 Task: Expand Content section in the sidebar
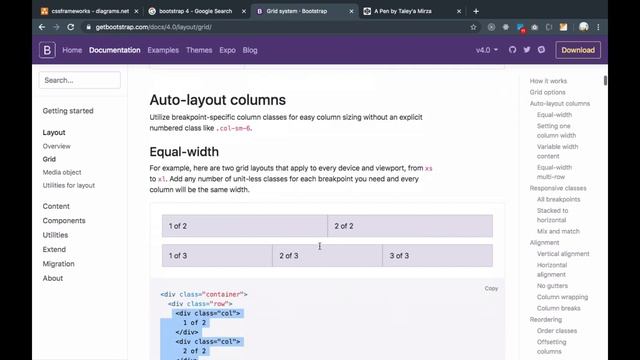click(x=56, y=207)
